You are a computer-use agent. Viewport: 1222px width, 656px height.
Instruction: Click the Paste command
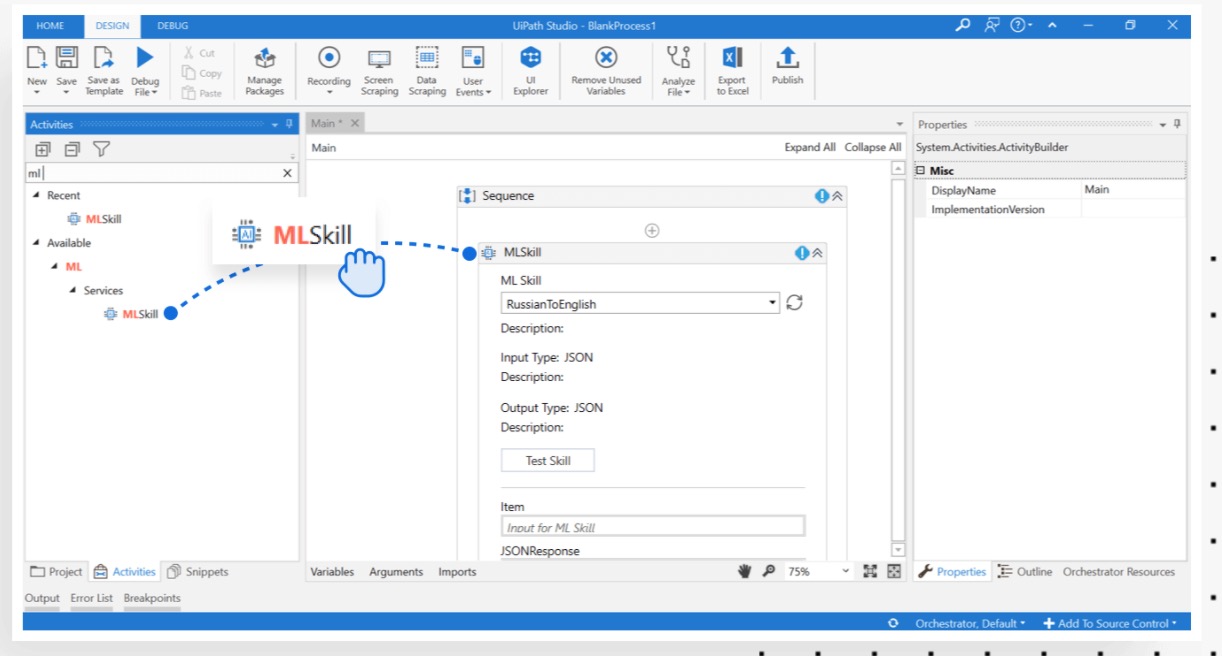(x=201, y=93)
